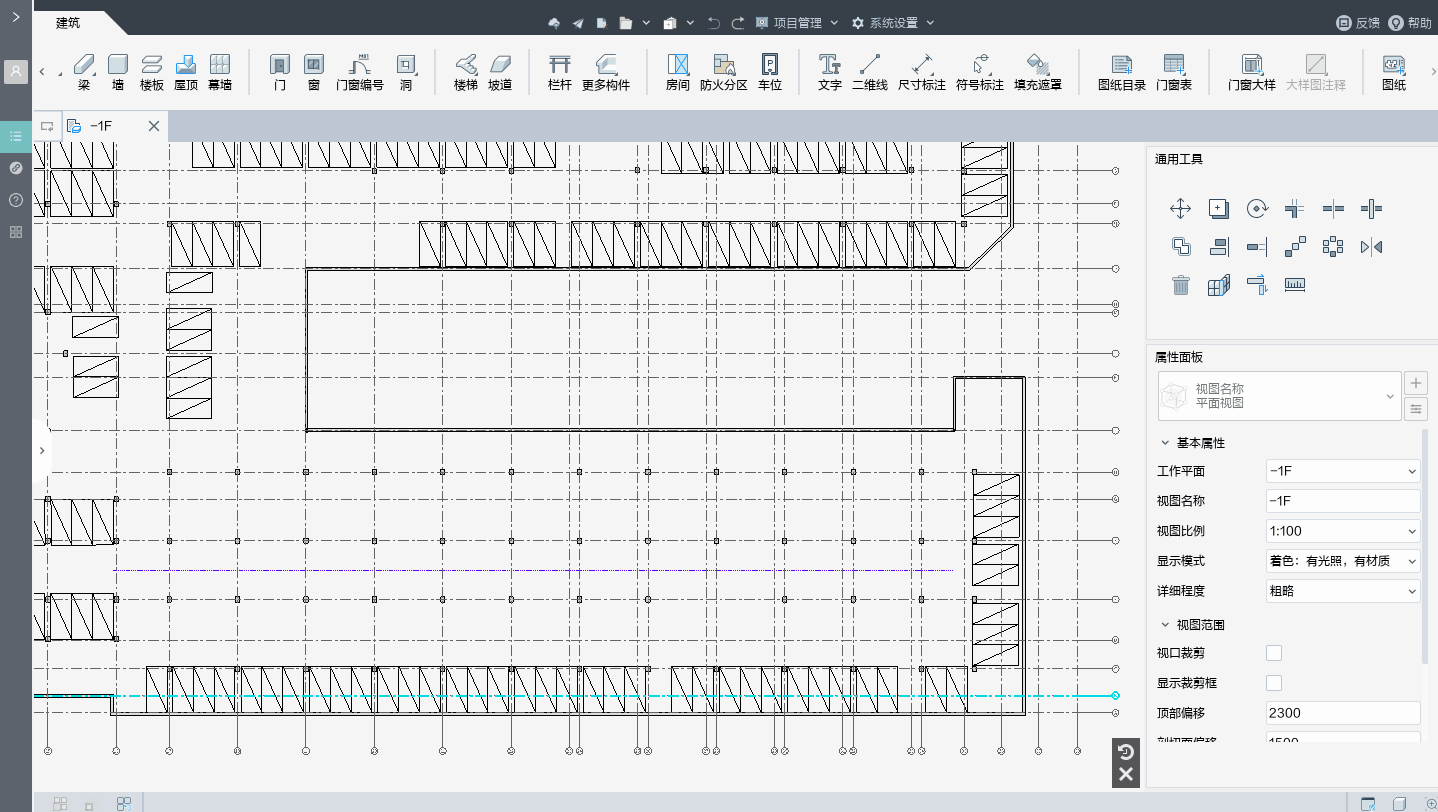The image size is (1438, 812).
Task: Click the cloud upload icon
Action: (x=555, y=23)
